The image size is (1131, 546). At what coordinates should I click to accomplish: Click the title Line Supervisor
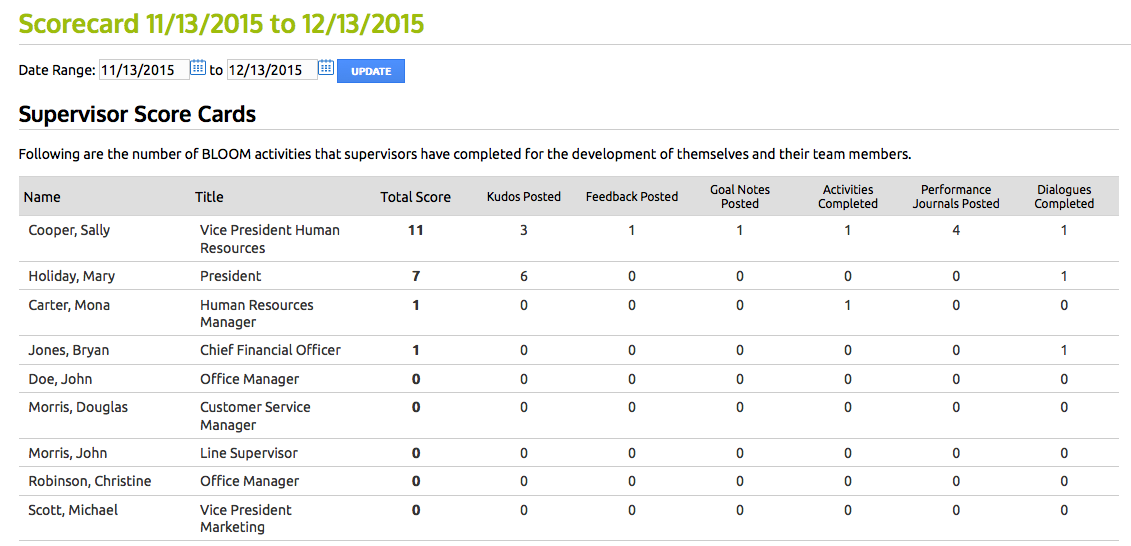(248, 453)
